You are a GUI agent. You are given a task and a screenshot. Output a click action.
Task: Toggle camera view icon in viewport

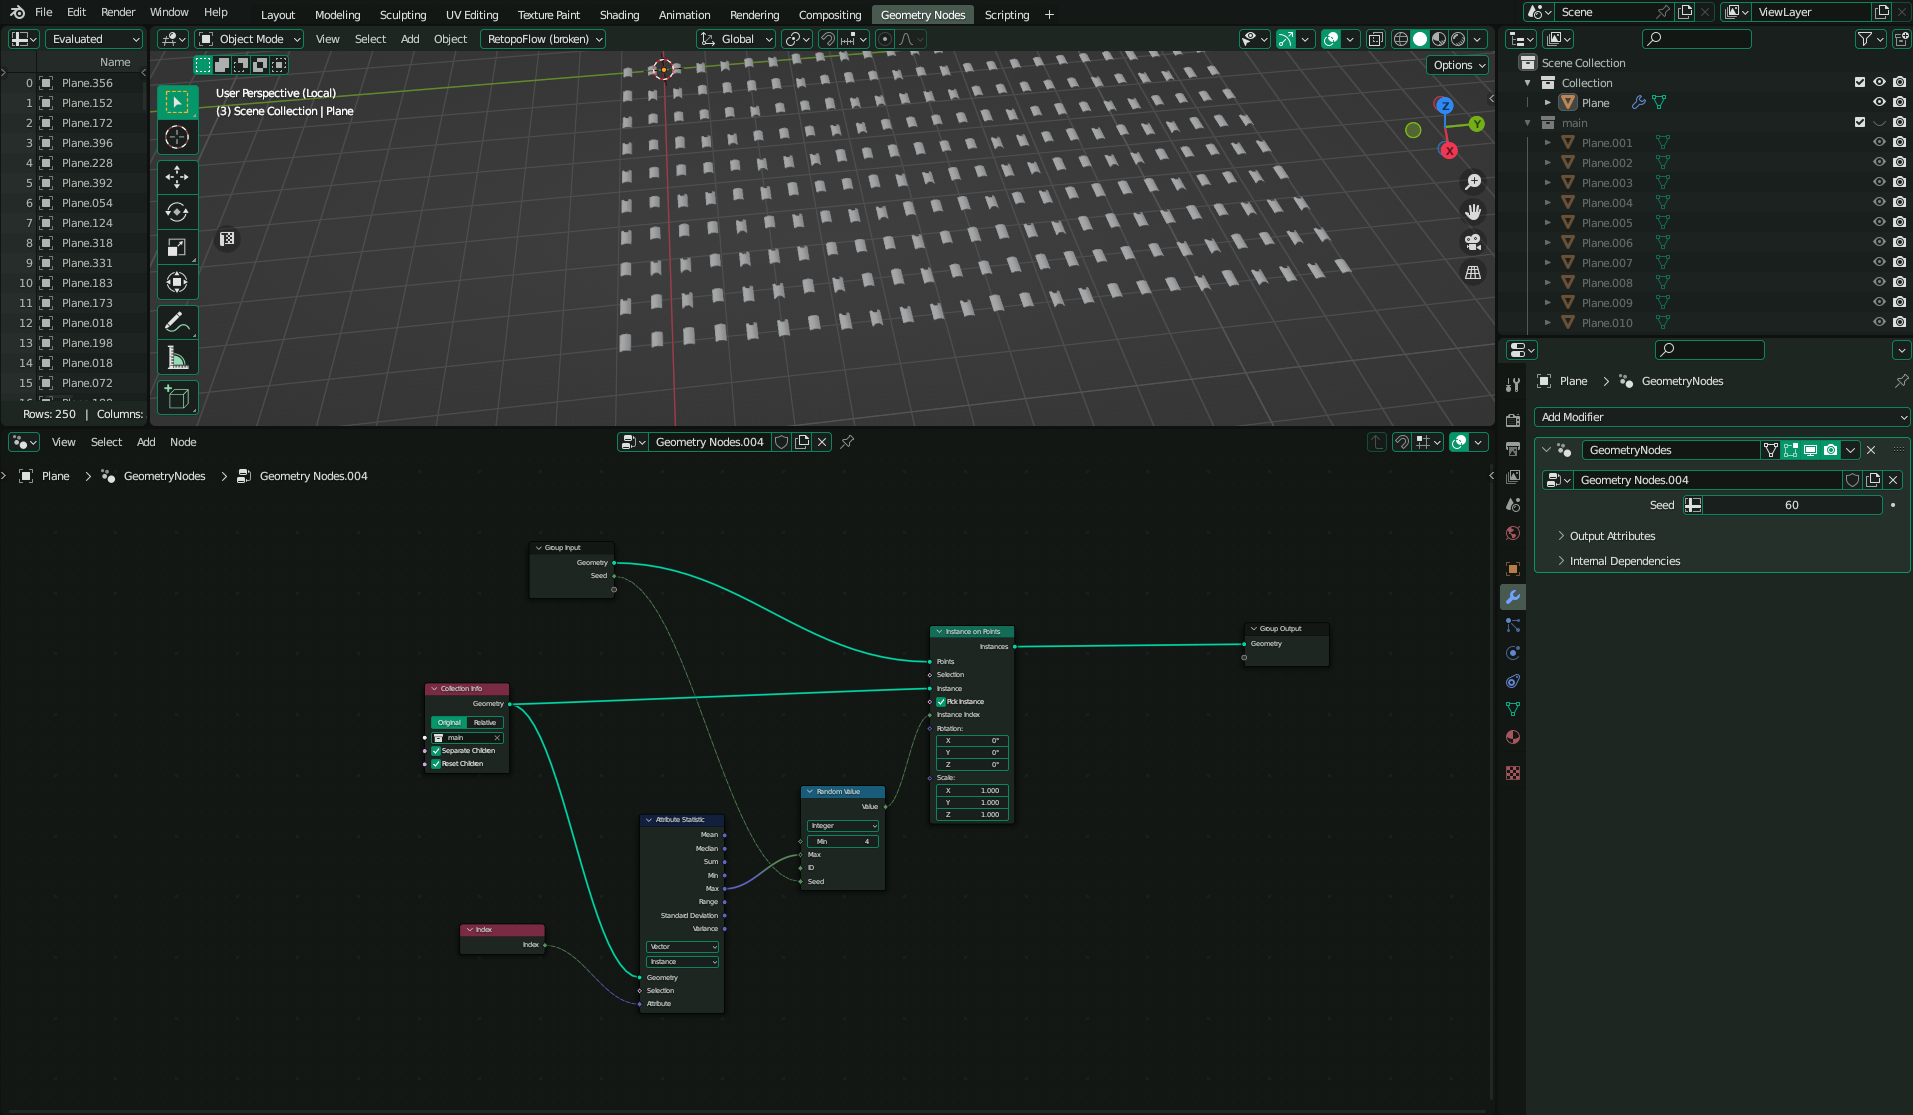1473,242
